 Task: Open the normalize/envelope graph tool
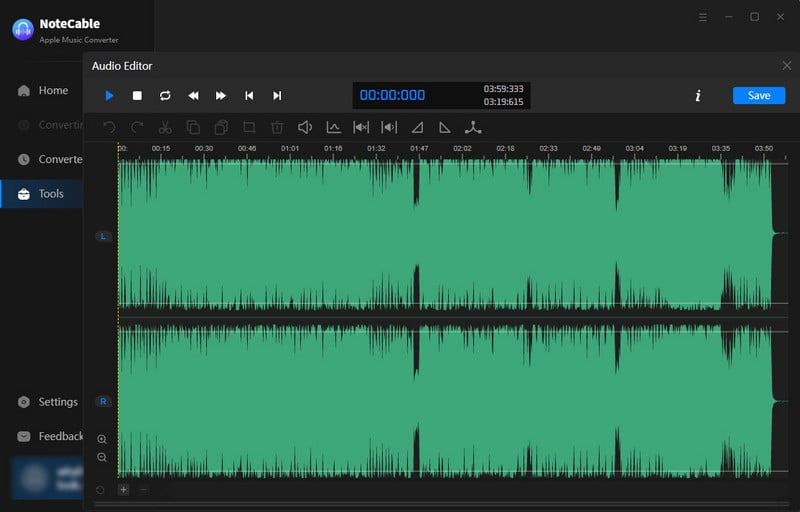coord(334,127)
